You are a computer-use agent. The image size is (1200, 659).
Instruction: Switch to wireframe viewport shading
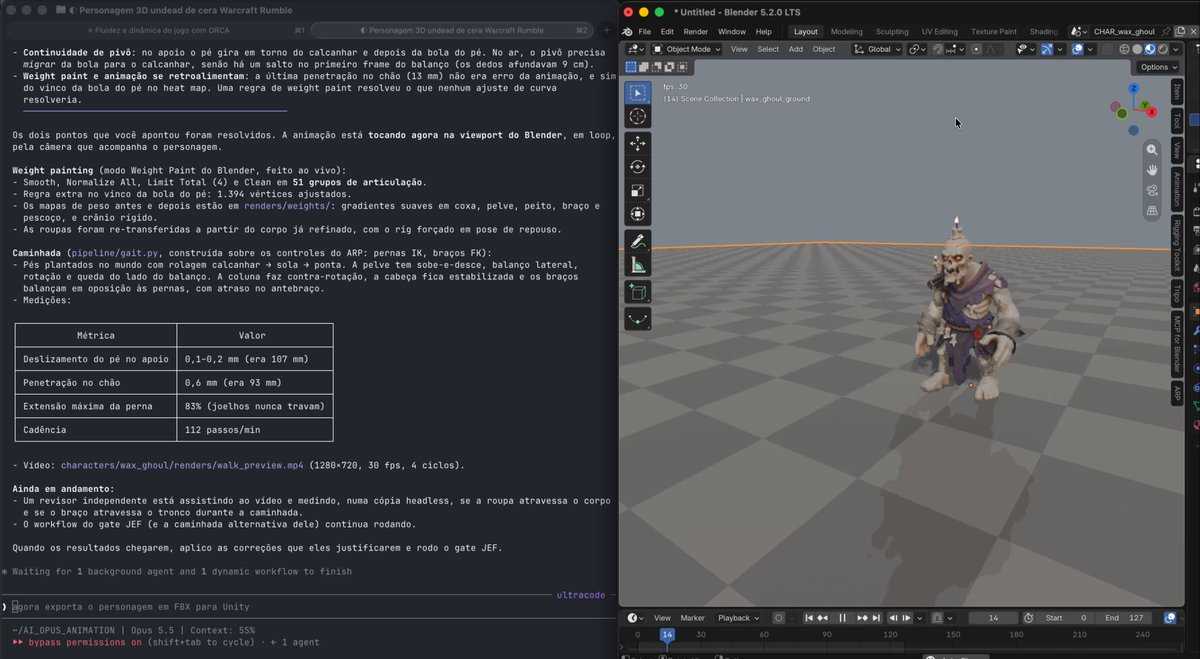1124,49
